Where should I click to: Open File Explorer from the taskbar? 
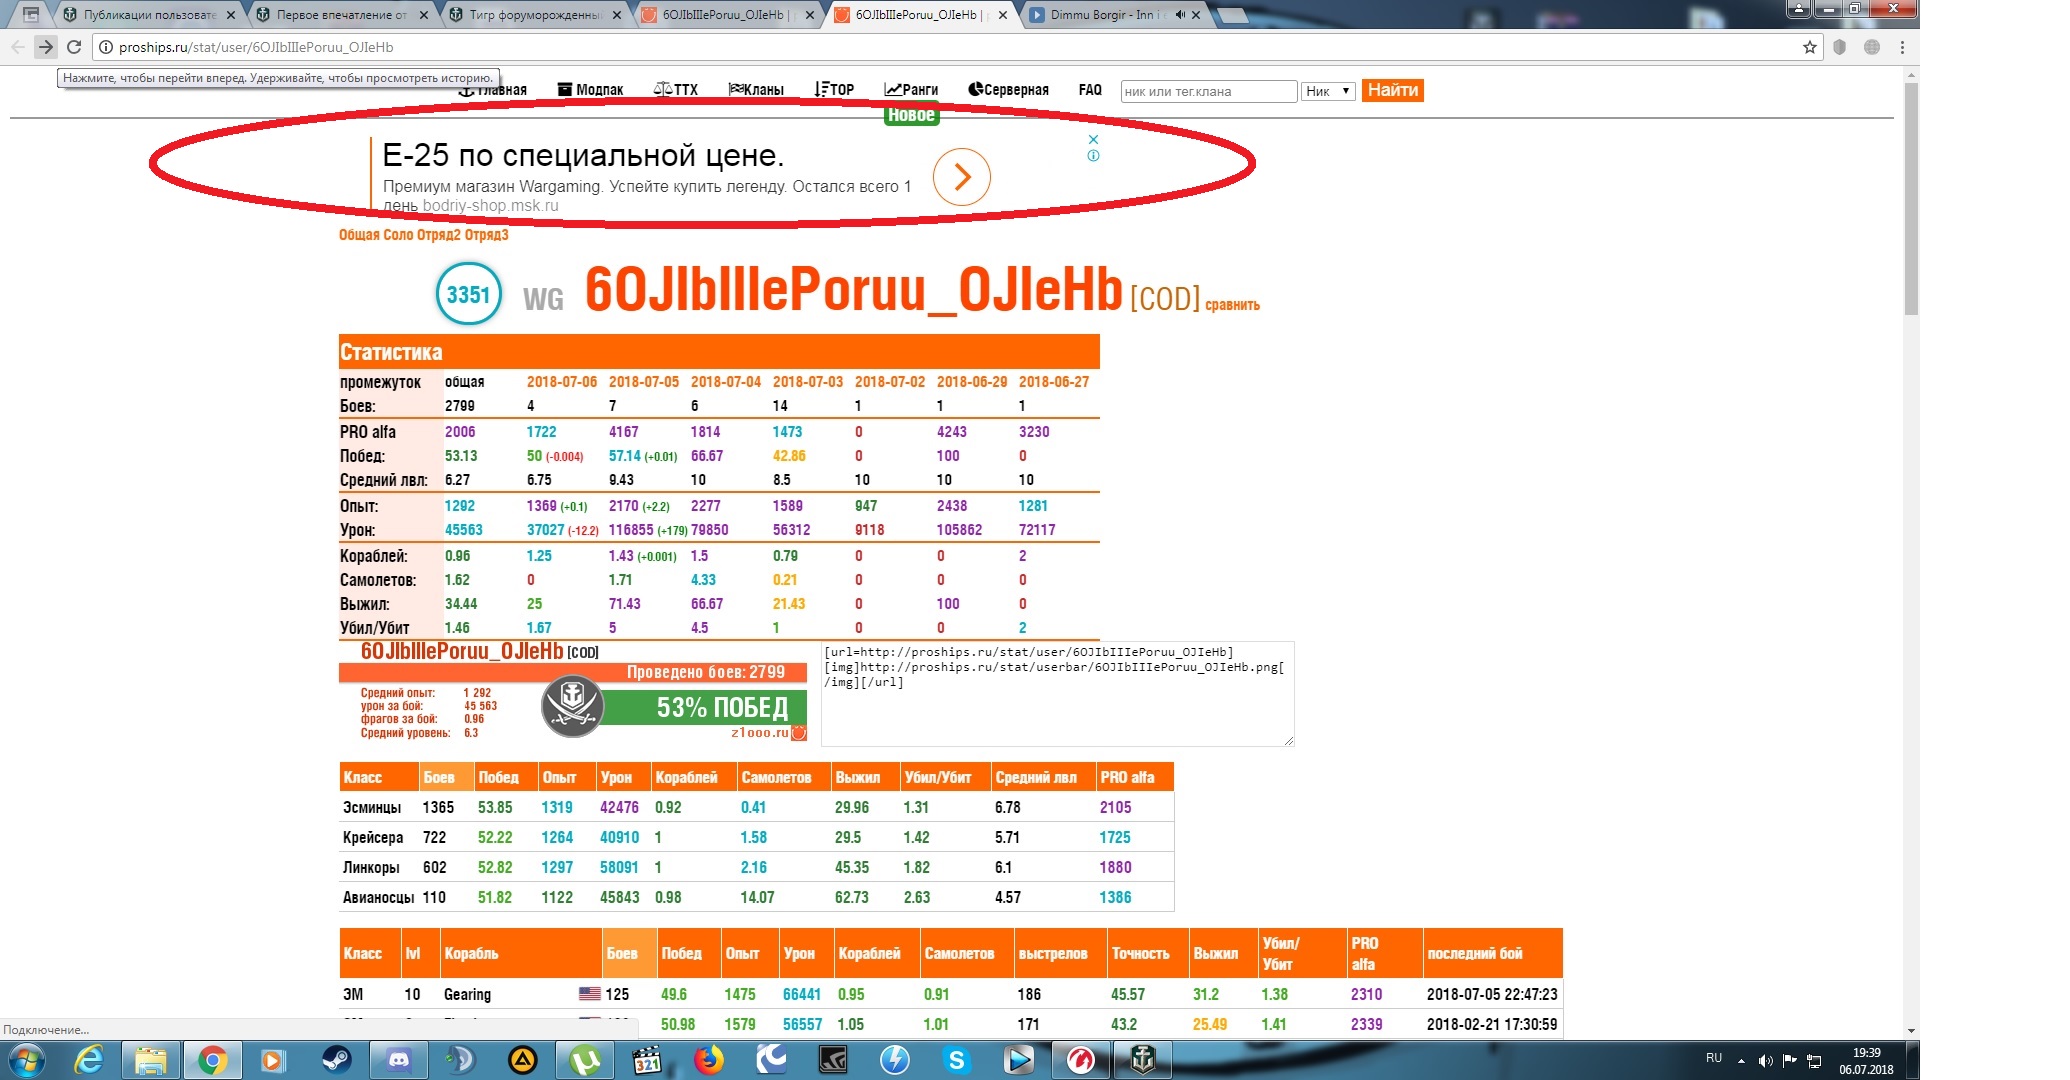(150, 1060)
